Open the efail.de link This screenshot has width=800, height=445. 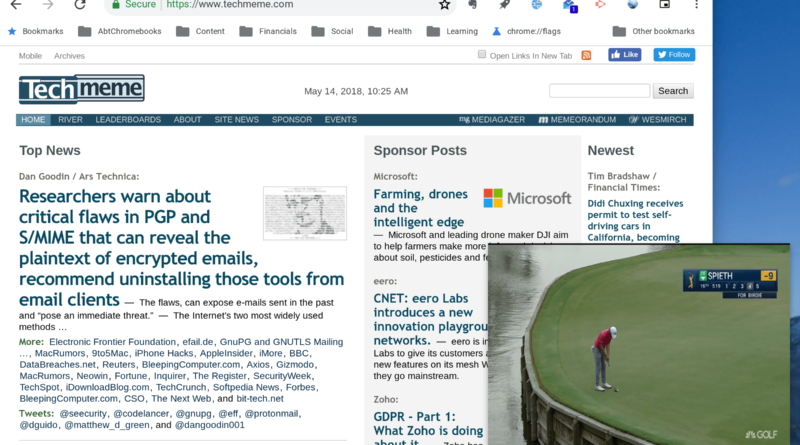point(197,342)
